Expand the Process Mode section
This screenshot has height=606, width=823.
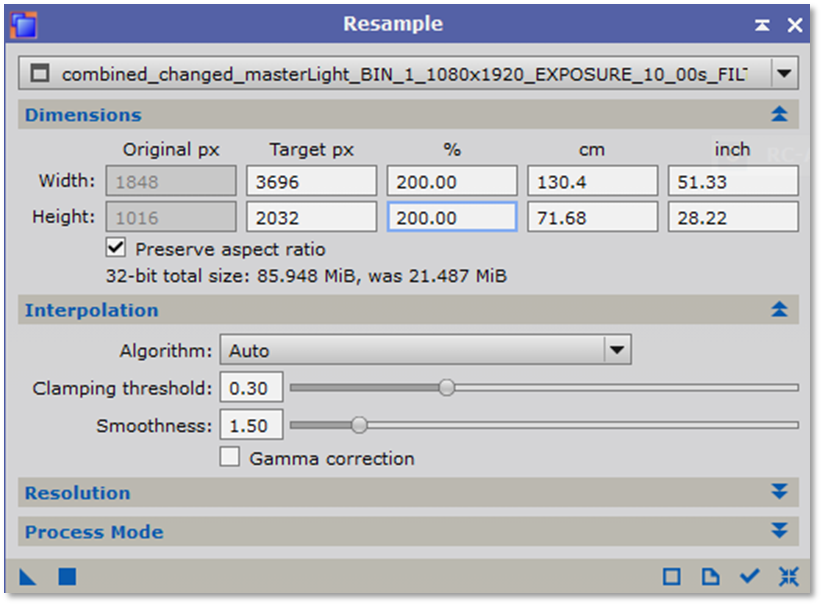click(x=780, y=531)
